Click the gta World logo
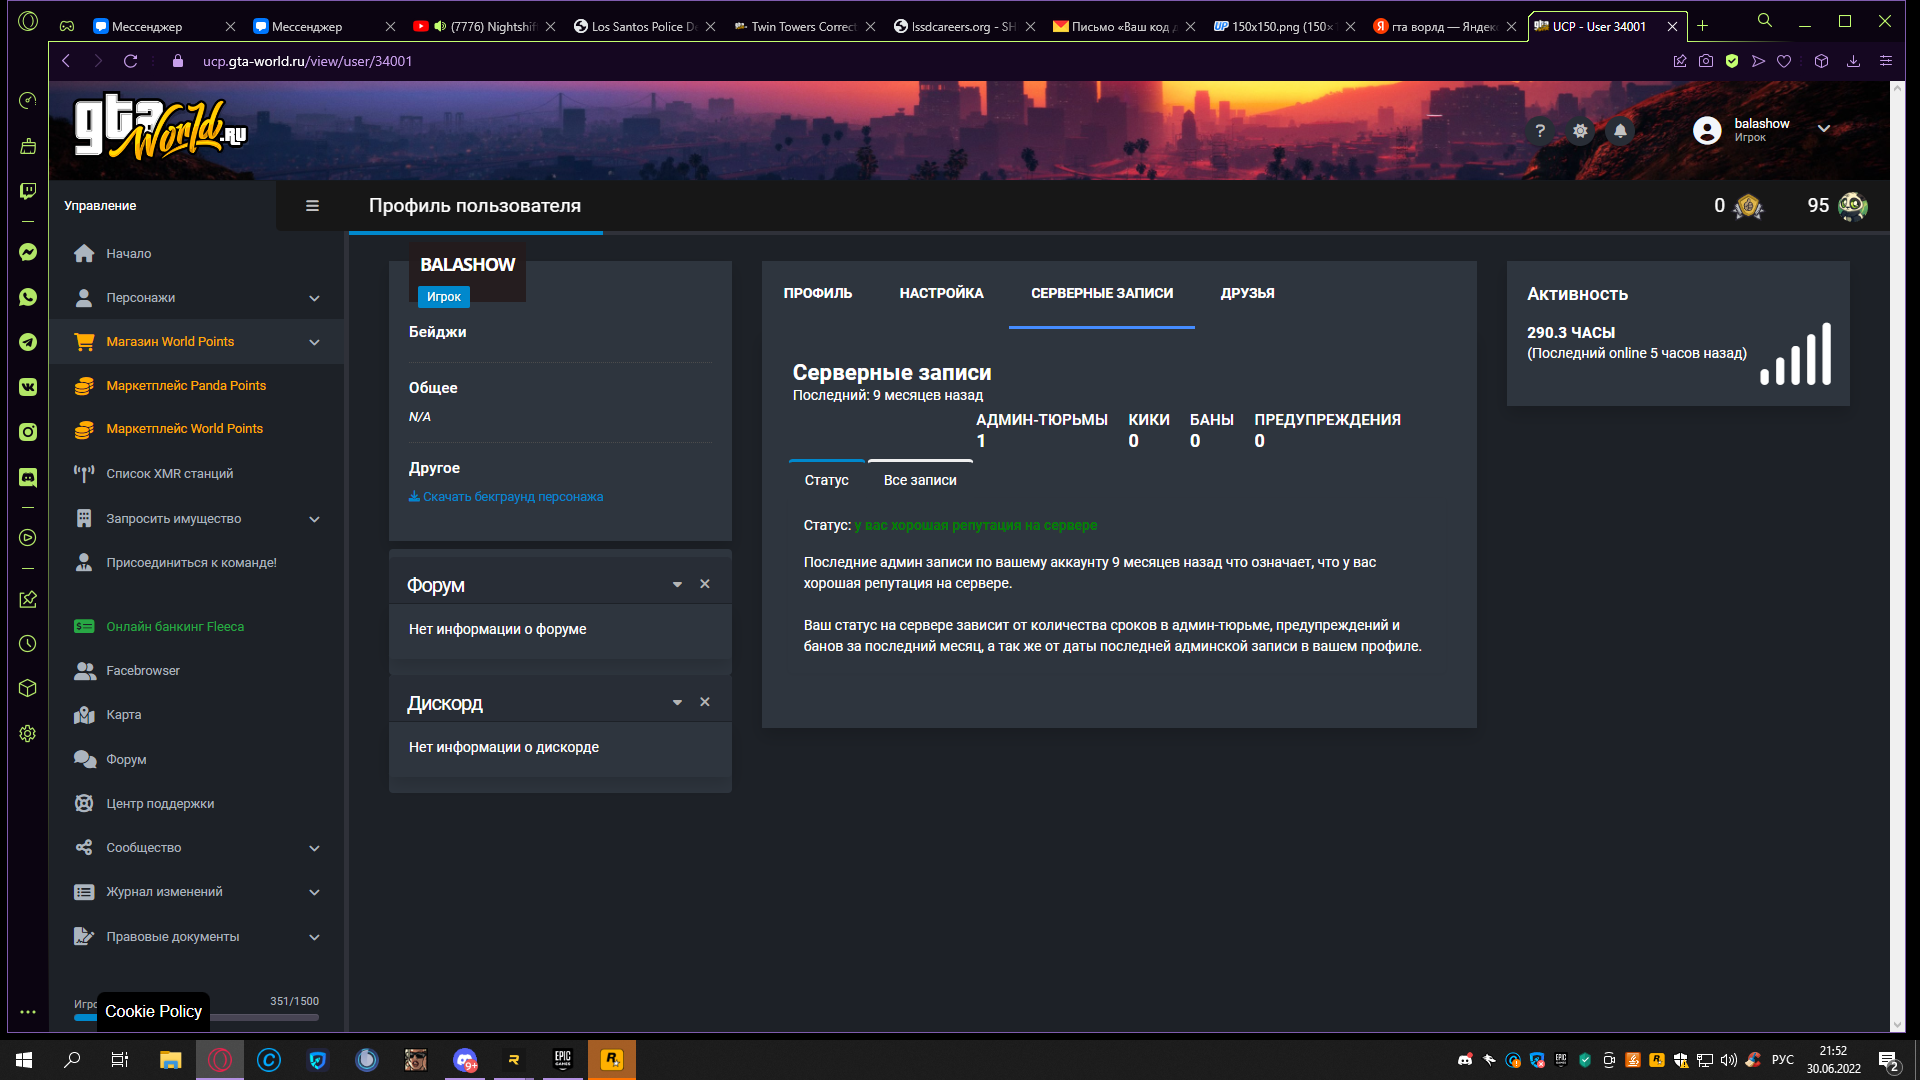The width and height of the screenshot is (1920, 1080). pos(160,128)
